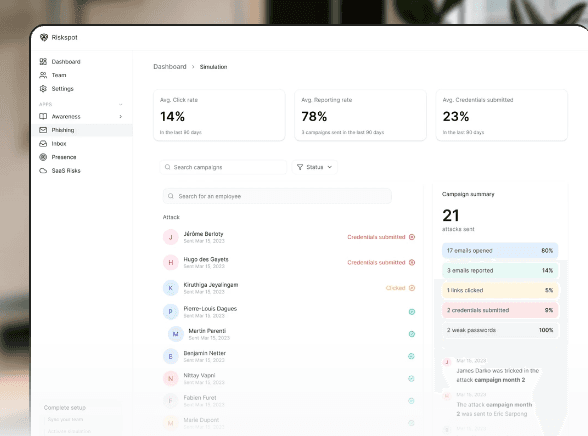Click the magnifier icon in Search campaigns

(x=167, y=167)
